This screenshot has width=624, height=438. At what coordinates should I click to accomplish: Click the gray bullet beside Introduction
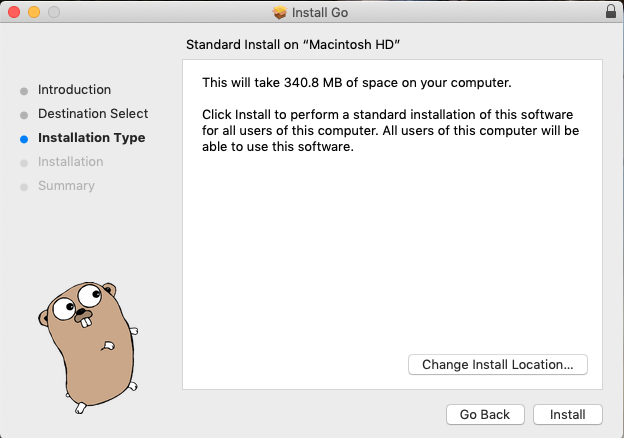[24, 91]
